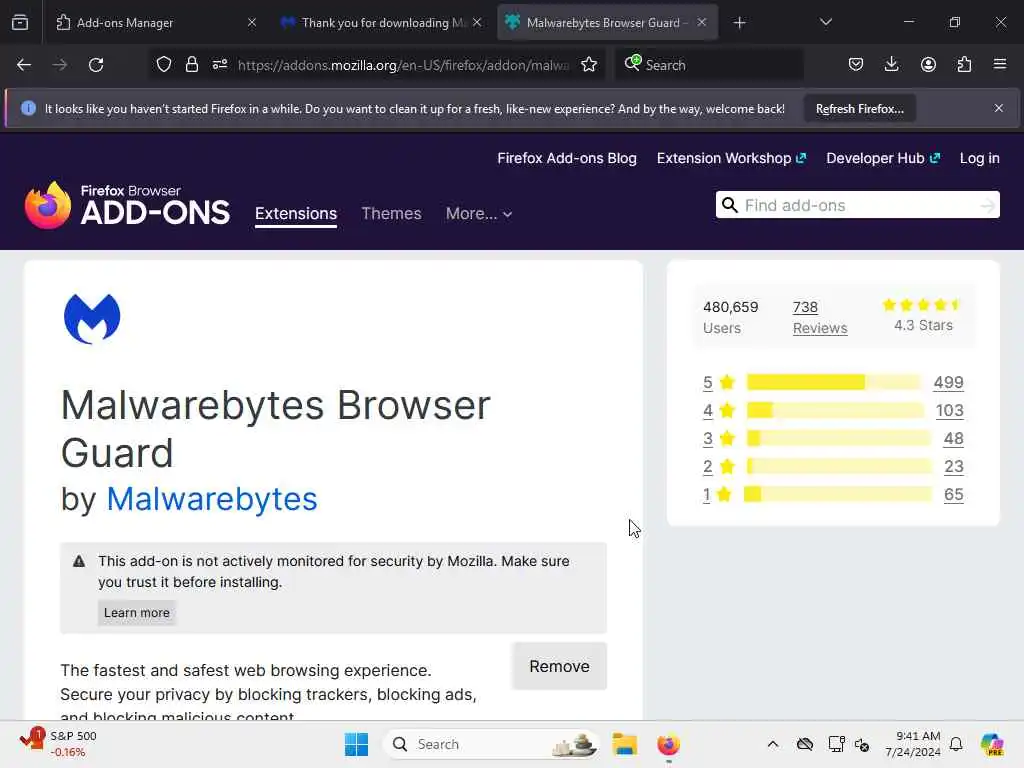Click the Windows taskbar Search box
This screenshot has height=768, width=1024.
491,744
